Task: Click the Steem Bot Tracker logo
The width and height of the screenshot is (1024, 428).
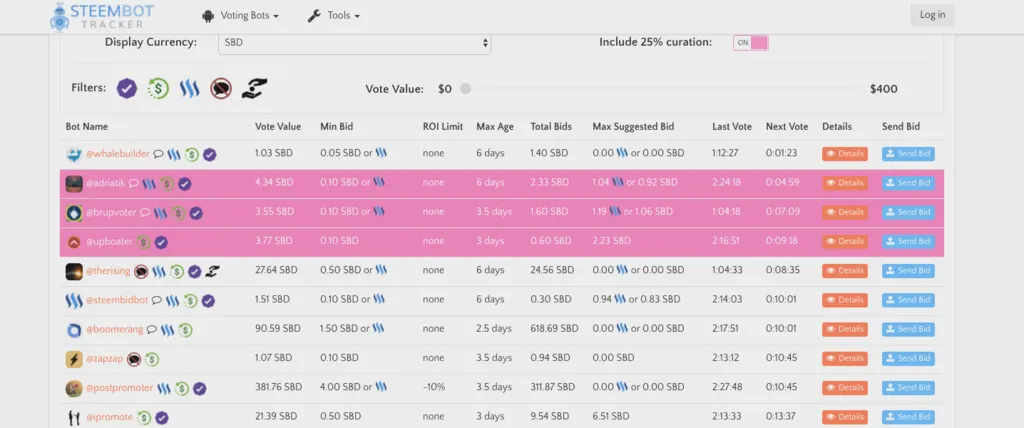Action: (103, 16)
